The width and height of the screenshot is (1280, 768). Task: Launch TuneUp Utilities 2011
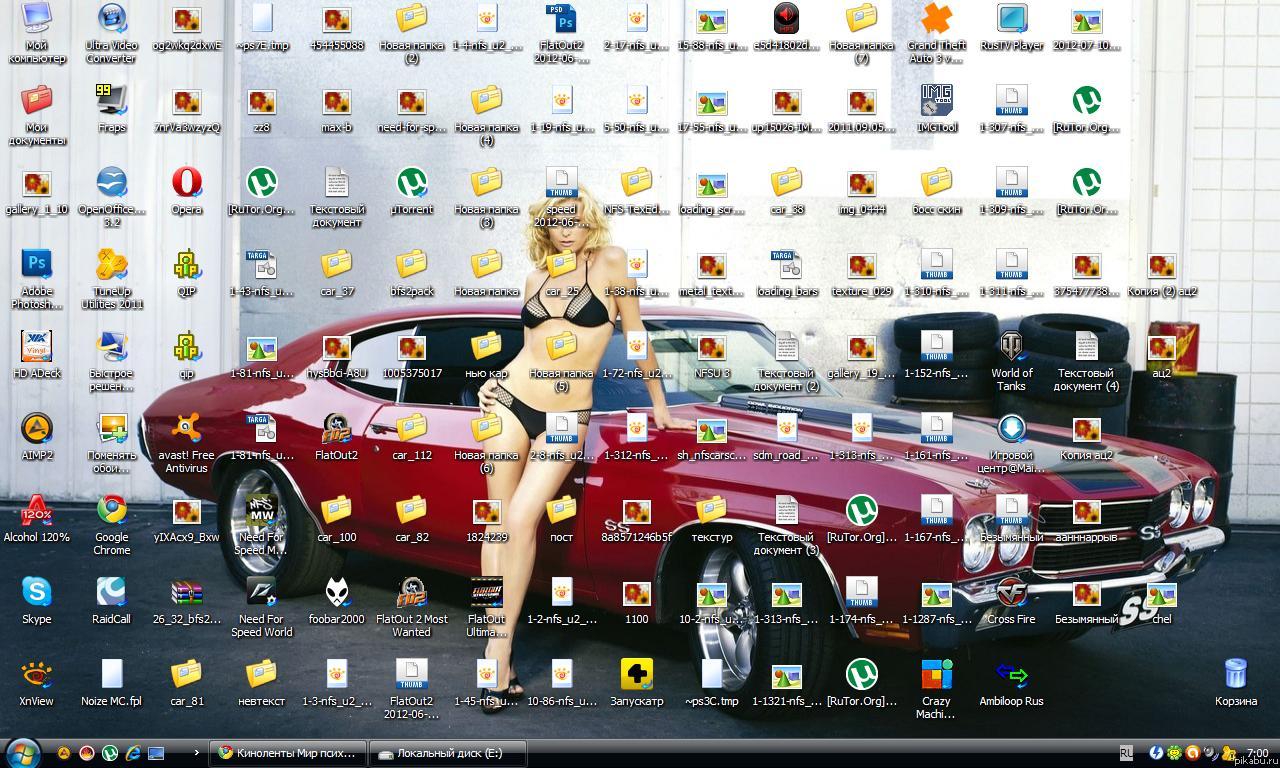[x=112, y=278]
